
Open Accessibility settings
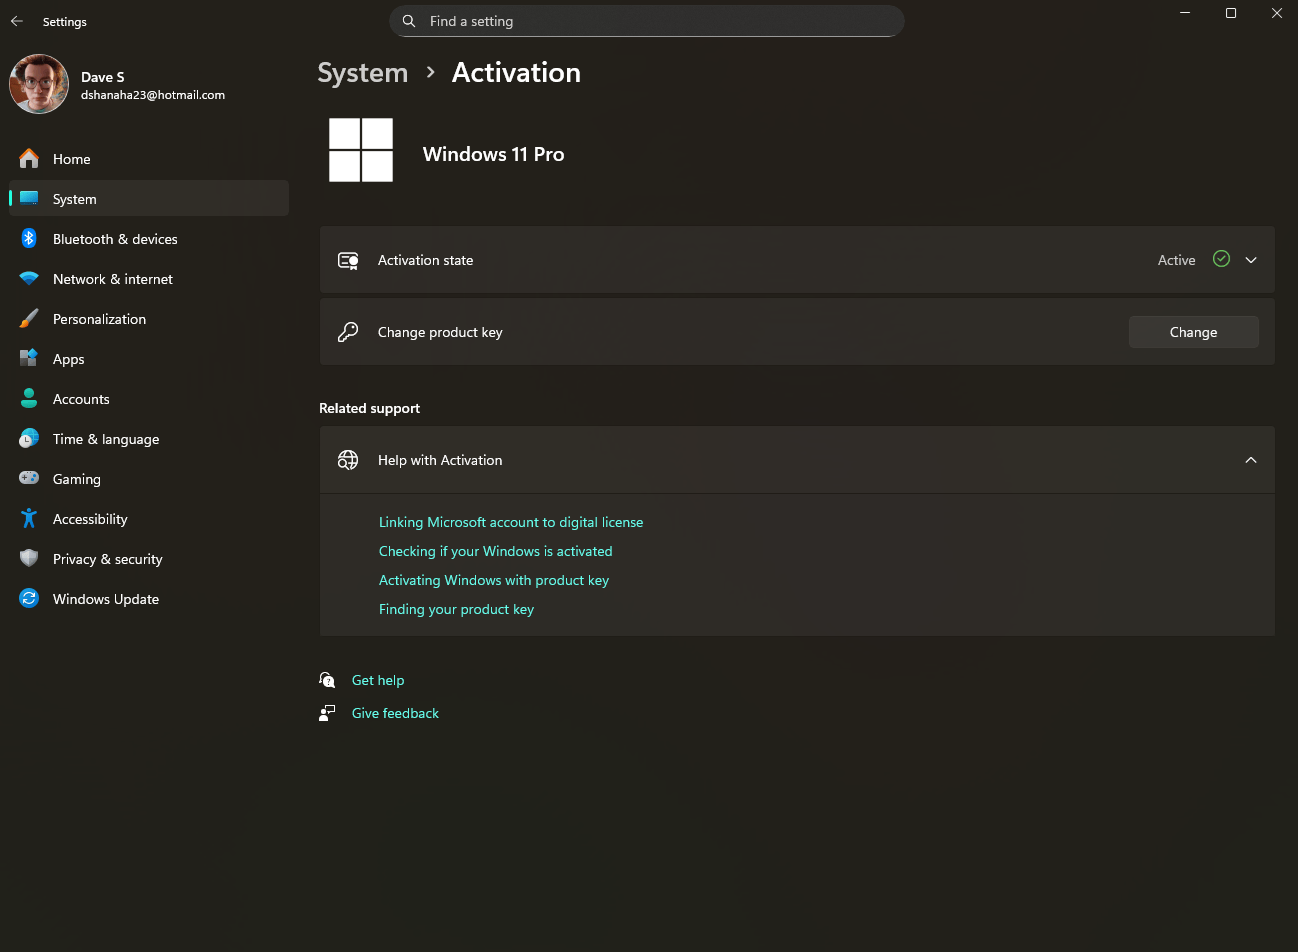click(x=149, y=519)
